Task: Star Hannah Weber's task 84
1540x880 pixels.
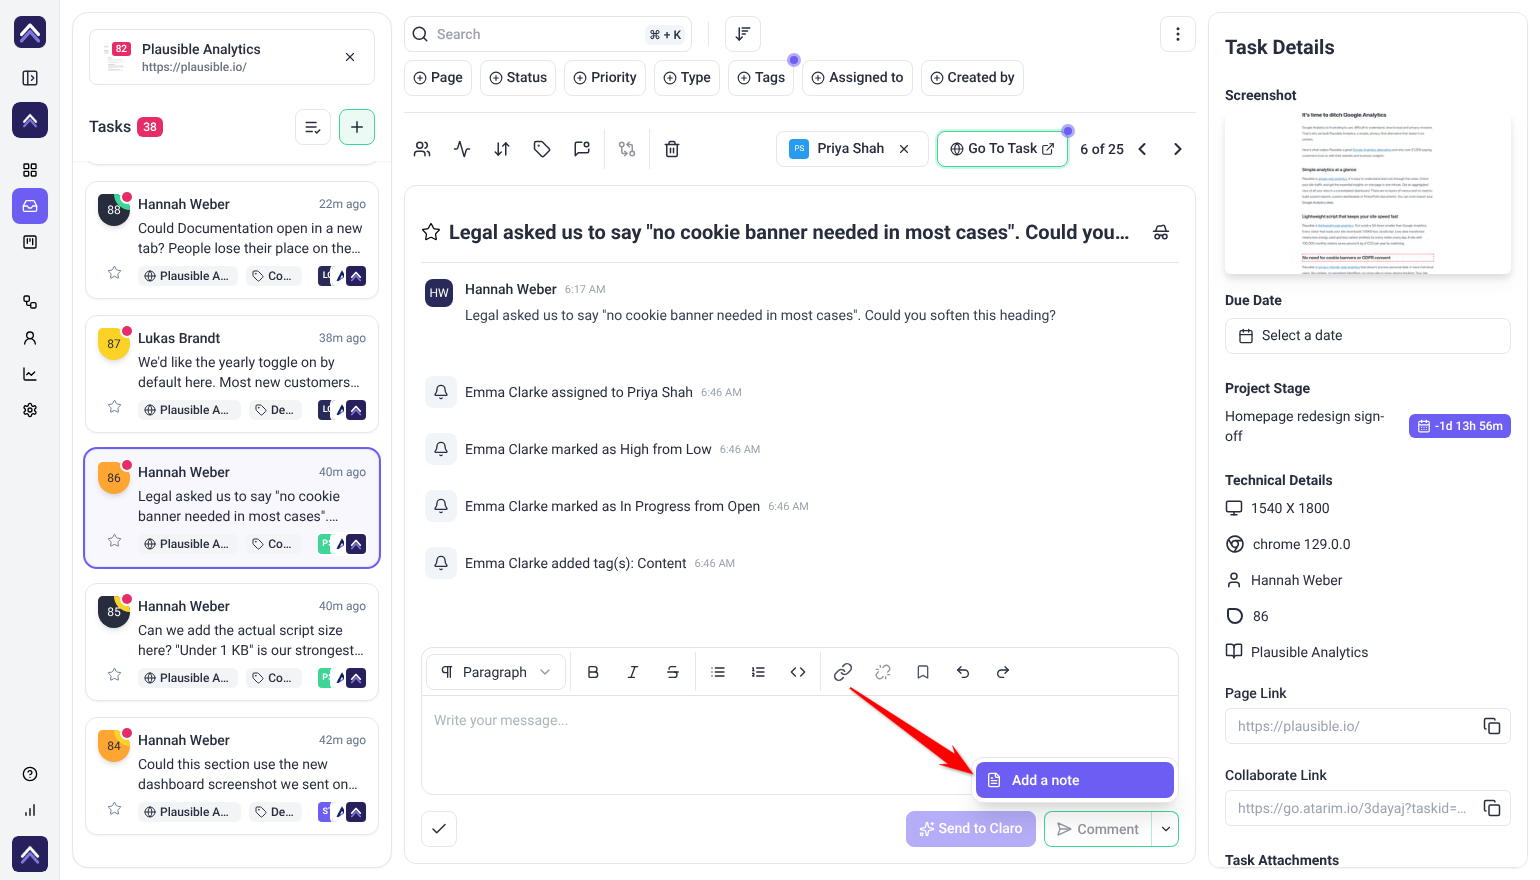Action: click(x=115, y=809)
